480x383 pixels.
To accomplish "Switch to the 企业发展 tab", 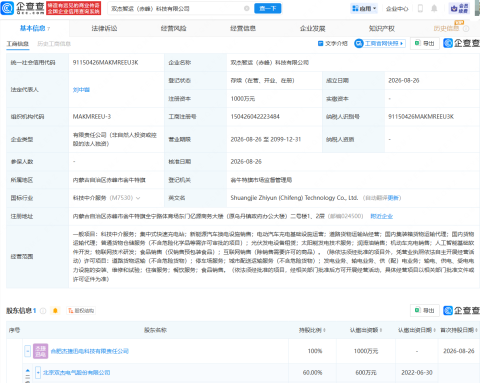I will (x=312, y=29).
